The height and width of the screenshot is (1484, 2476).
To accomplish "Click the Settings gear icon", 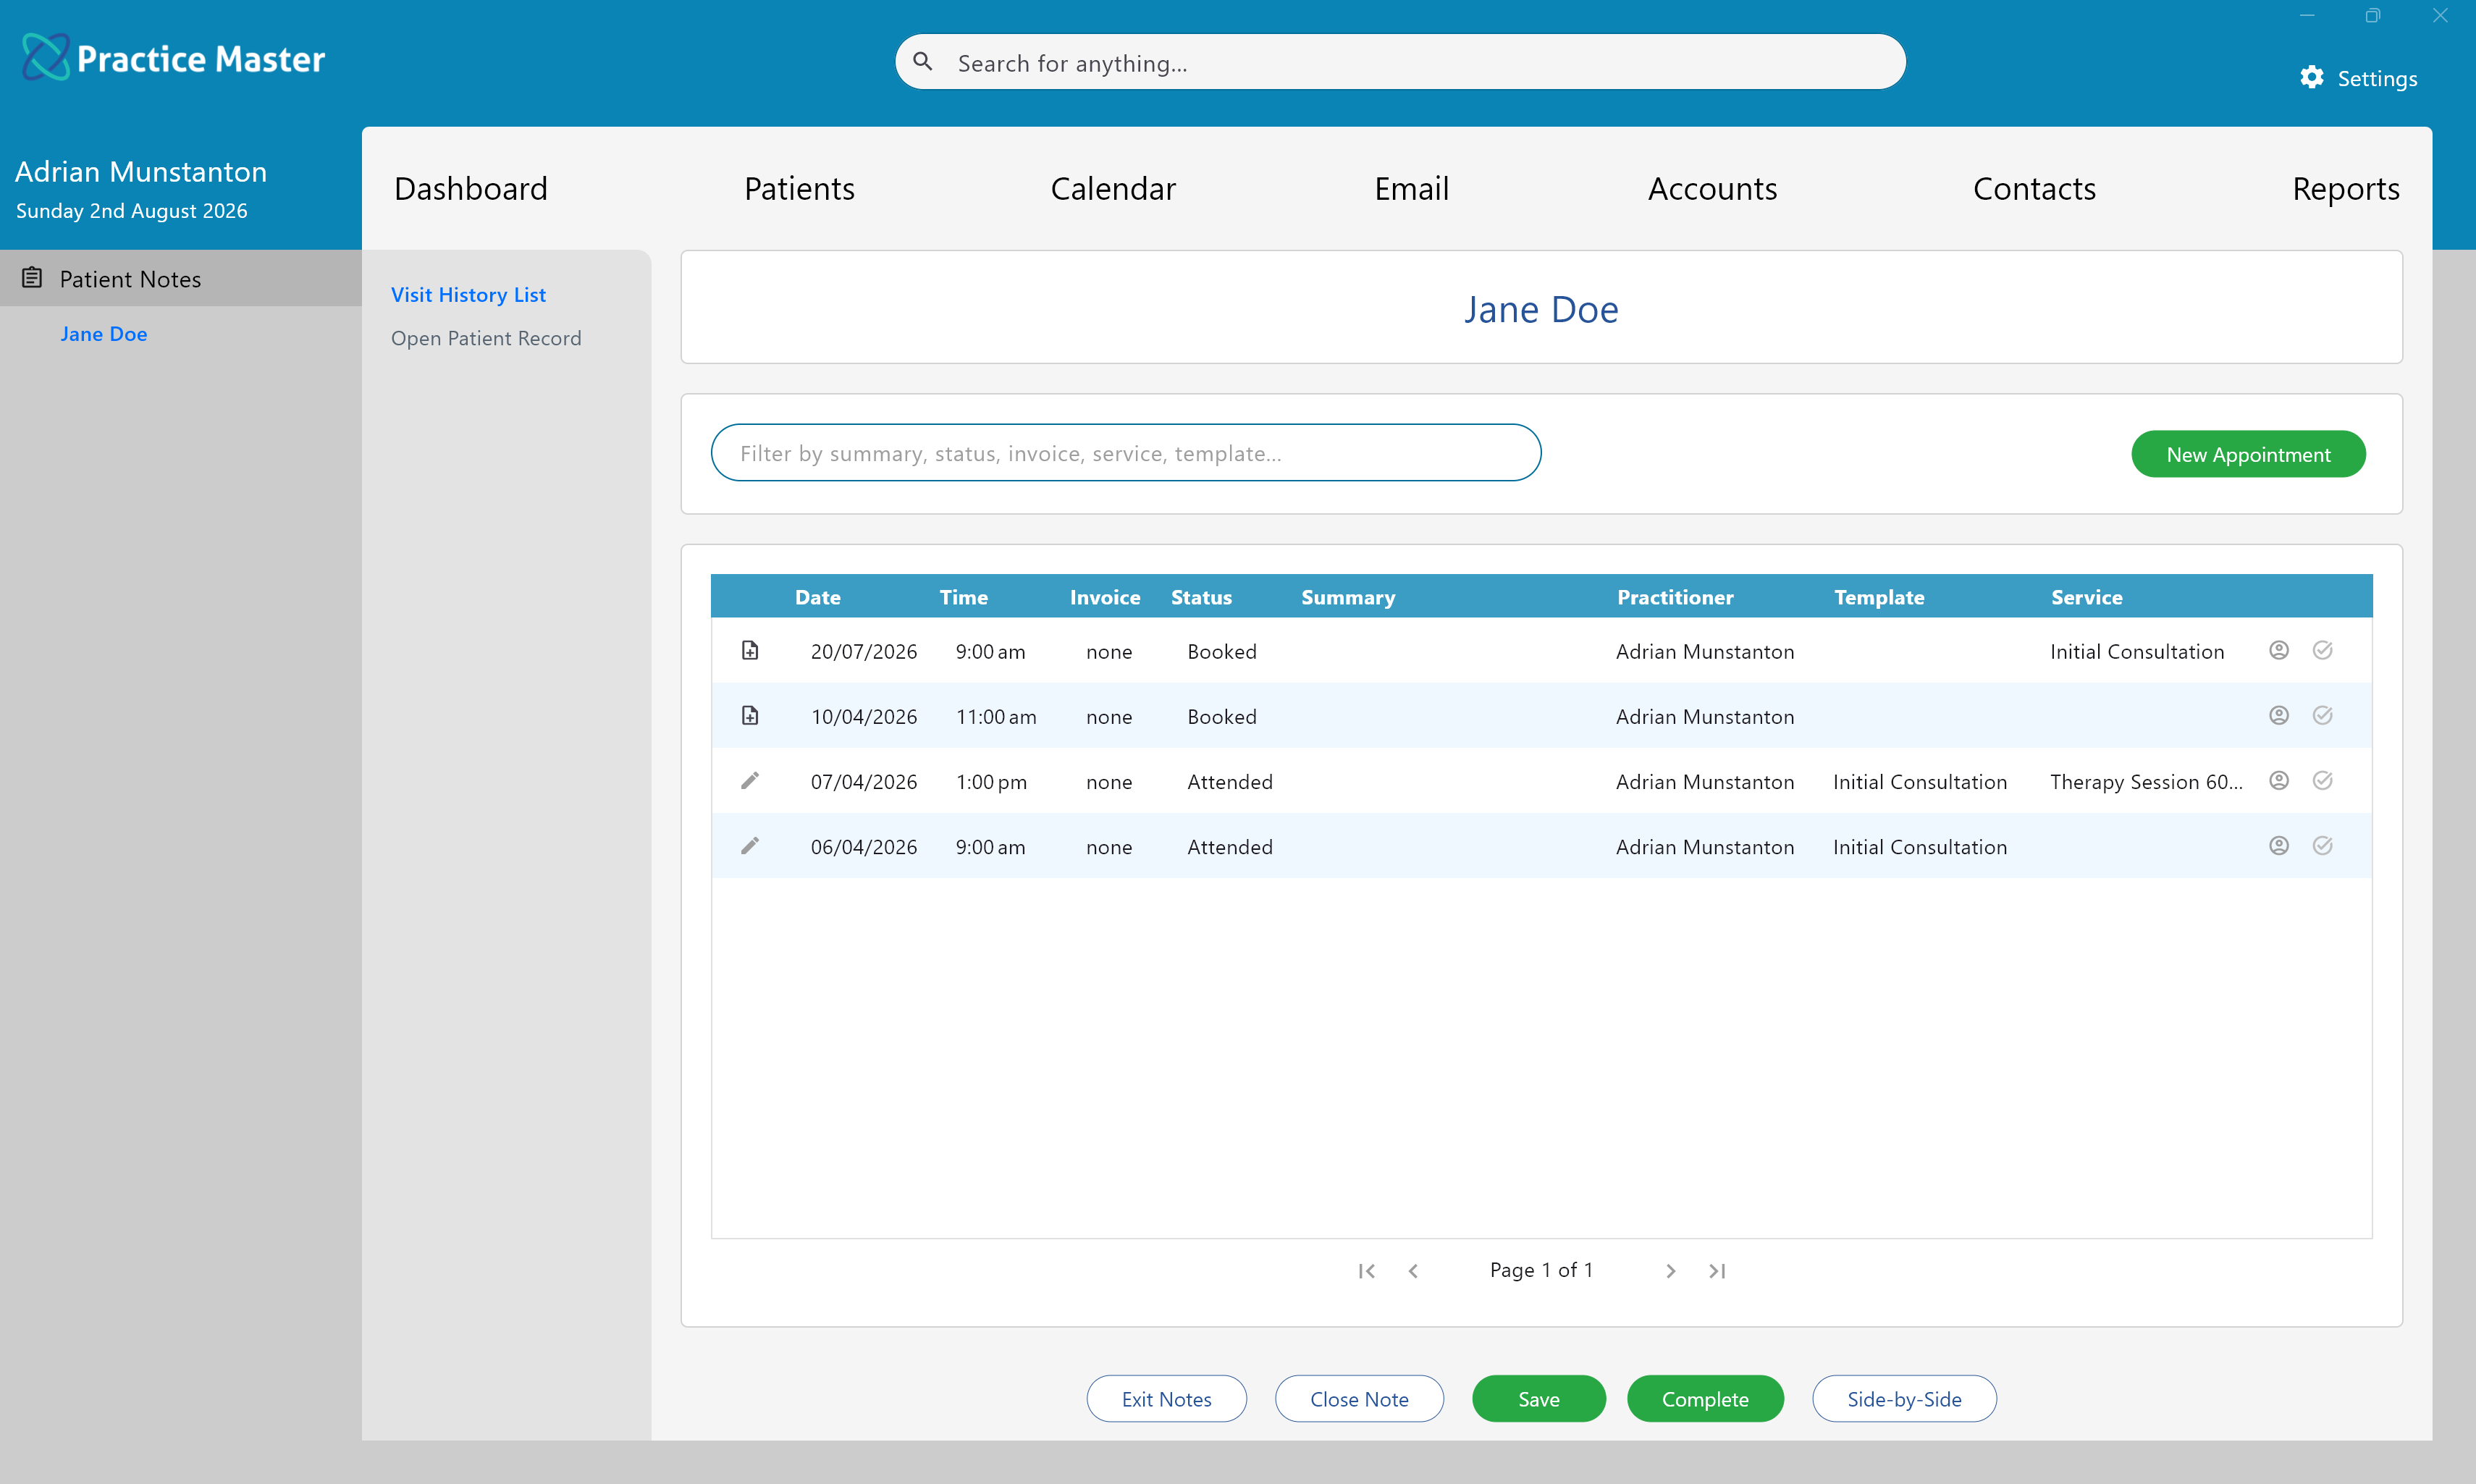I will coord(2312,78).
